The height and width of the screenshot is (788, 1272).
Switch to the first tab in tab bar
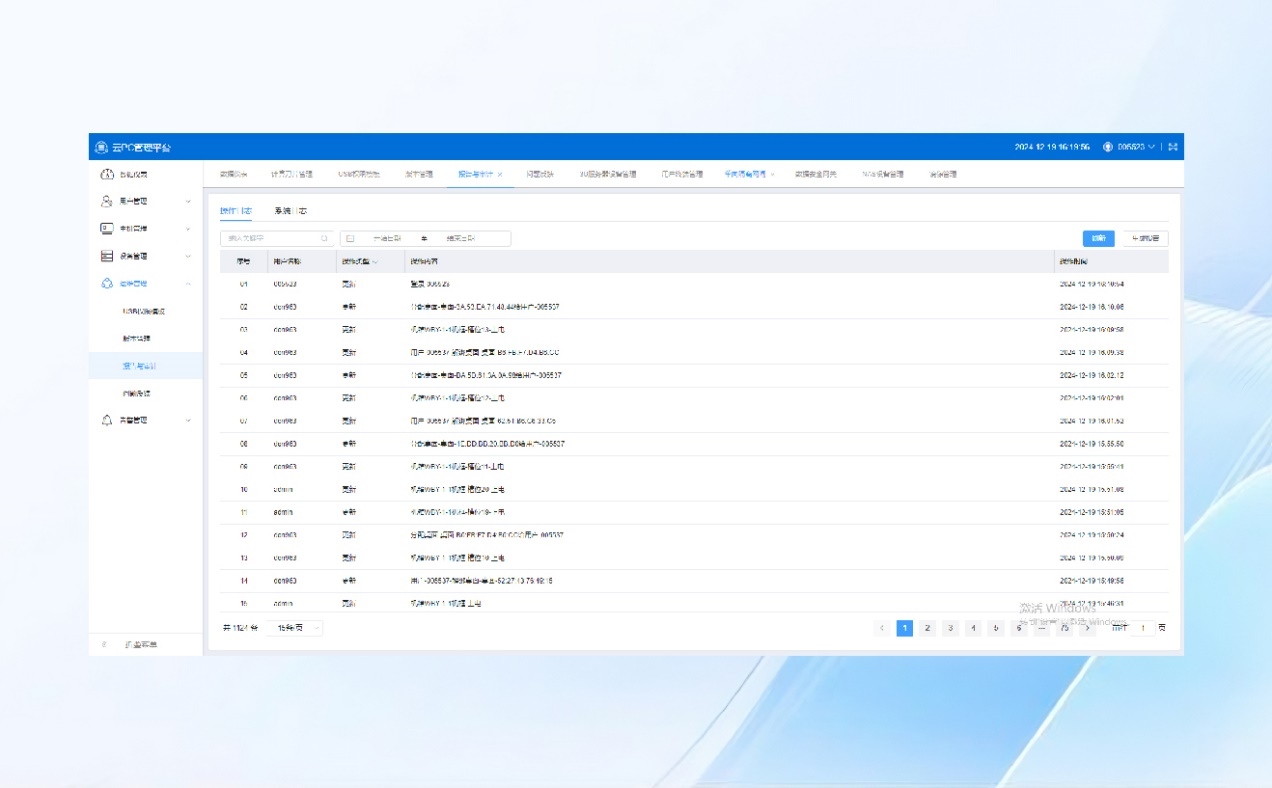(x=233, y=174)
